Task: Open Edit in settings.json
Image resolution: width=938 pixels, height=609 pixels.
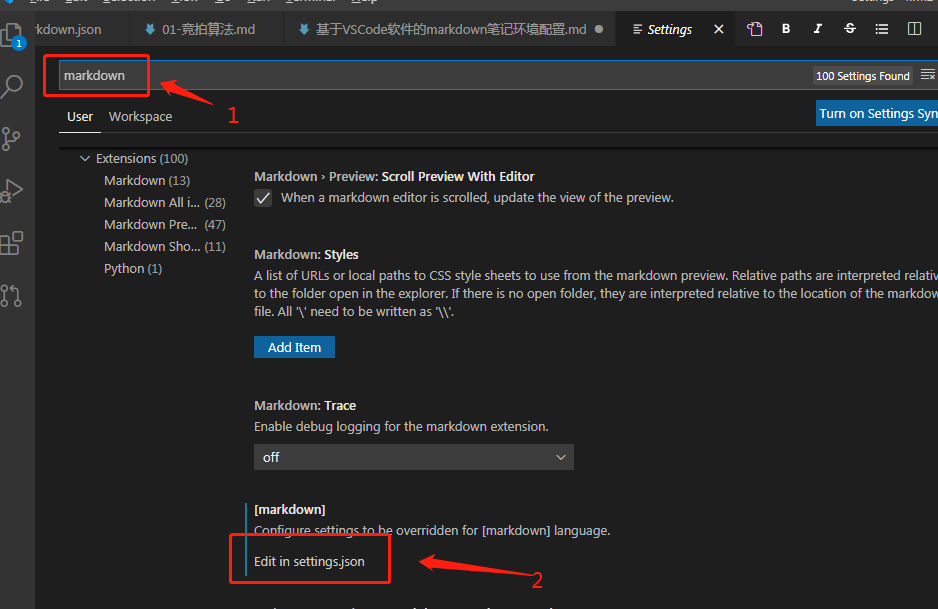Action: coord(308,562)
